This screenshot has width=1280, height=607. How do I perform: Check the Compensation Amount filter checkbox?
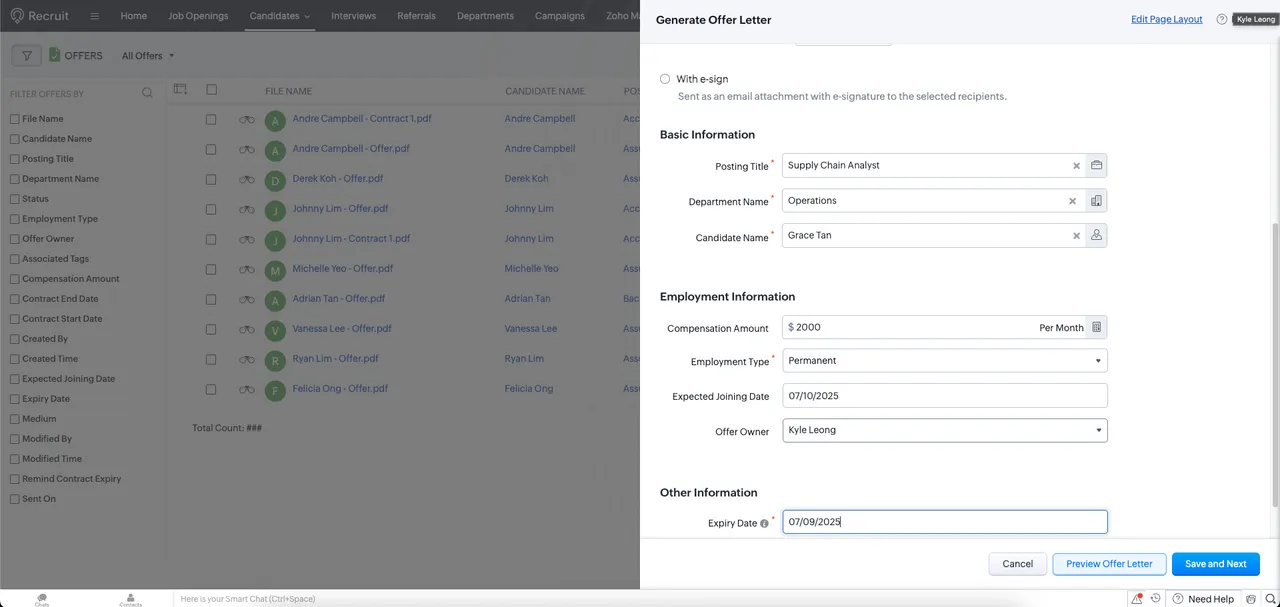(x=14, y=279)
